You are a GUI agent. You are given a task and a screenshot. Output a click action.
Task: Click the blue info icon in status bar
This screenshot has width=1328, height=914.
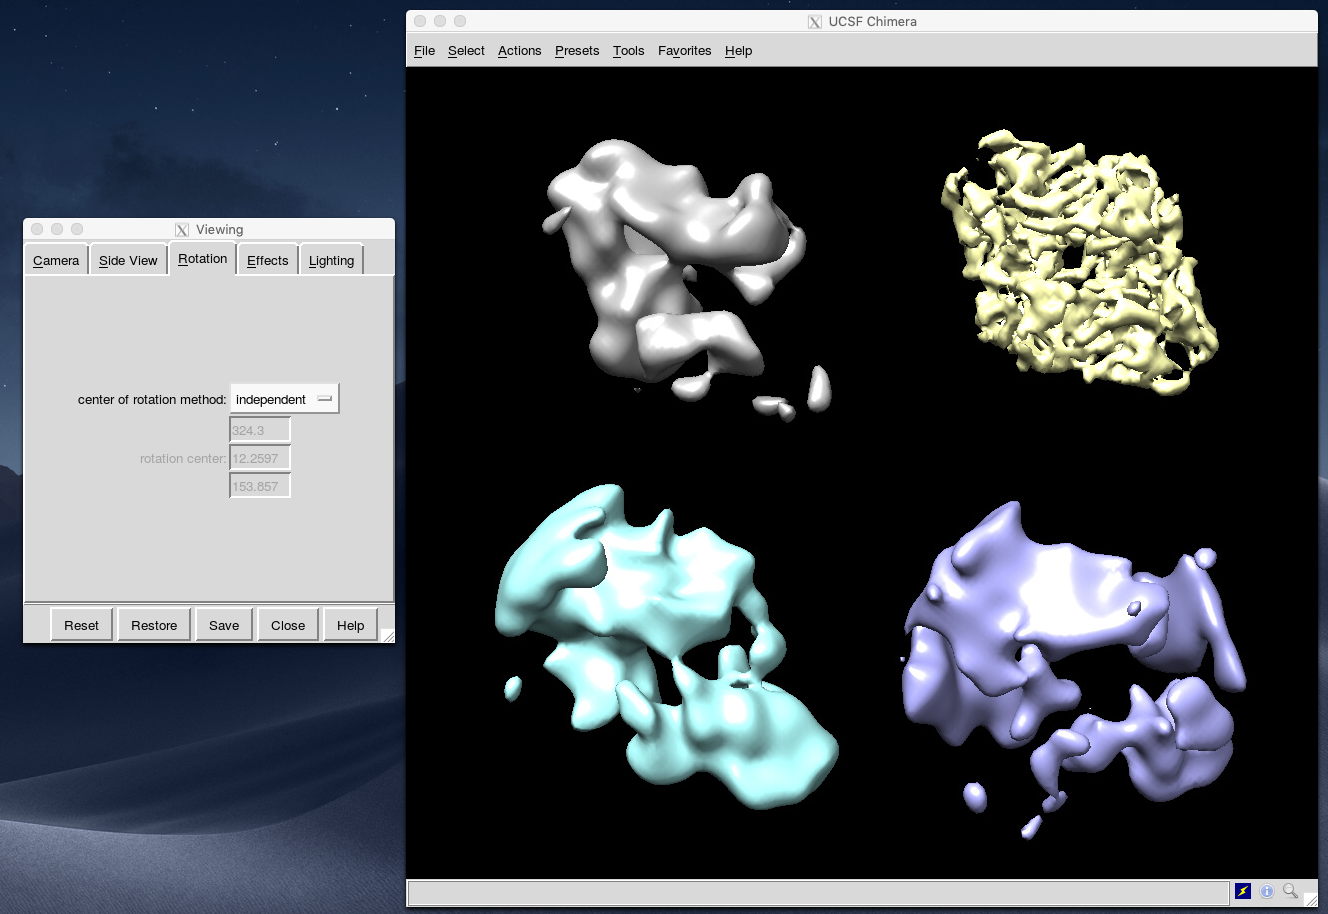click(x=1267, y=891)
